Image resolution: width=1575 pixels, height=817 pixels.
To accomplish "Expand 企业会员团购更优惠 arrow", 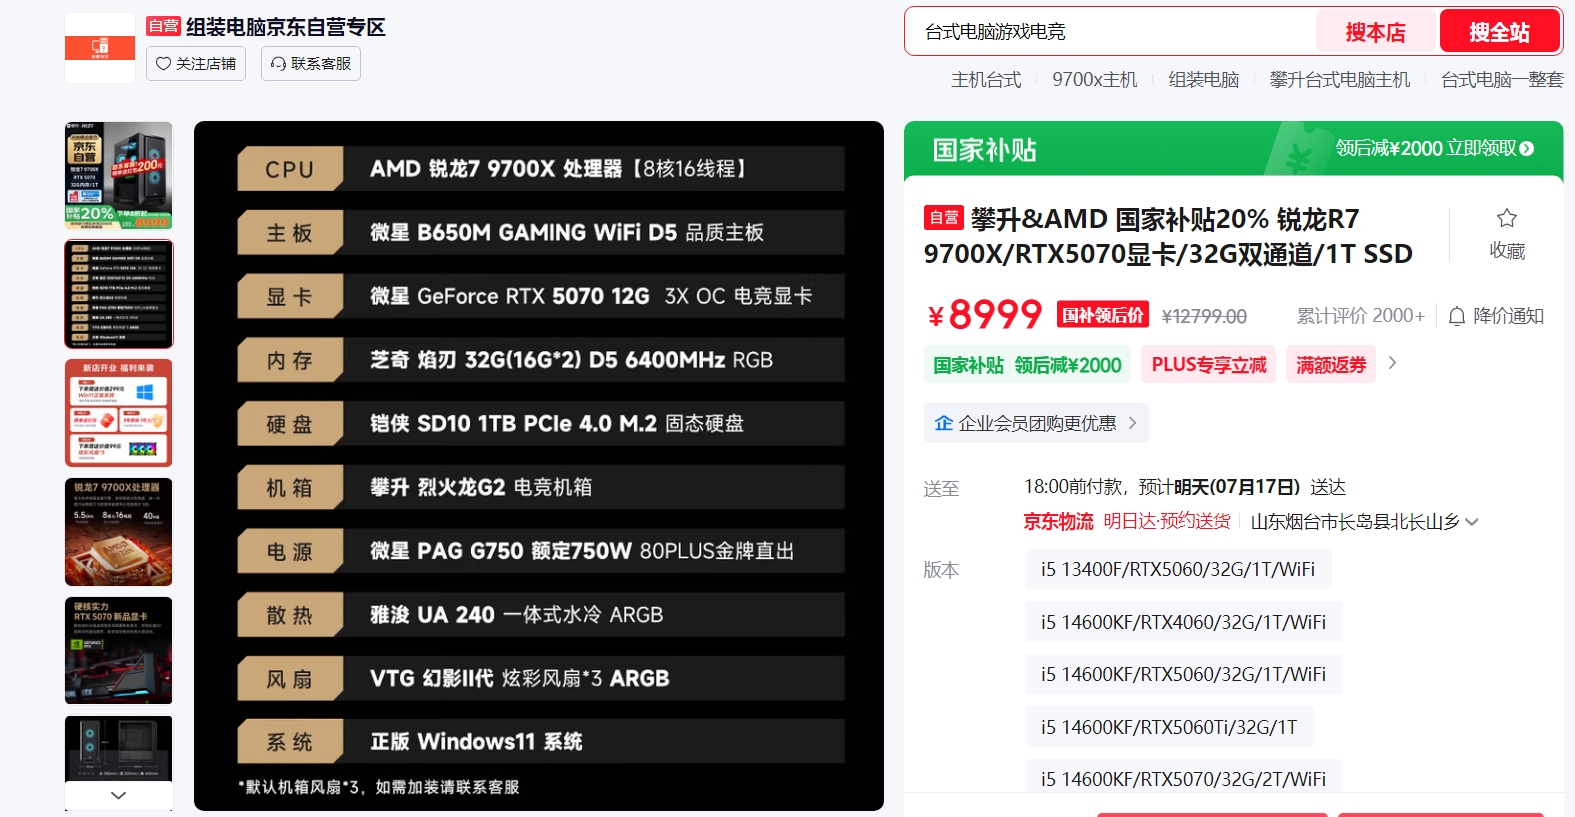I will coord(1132,423).
